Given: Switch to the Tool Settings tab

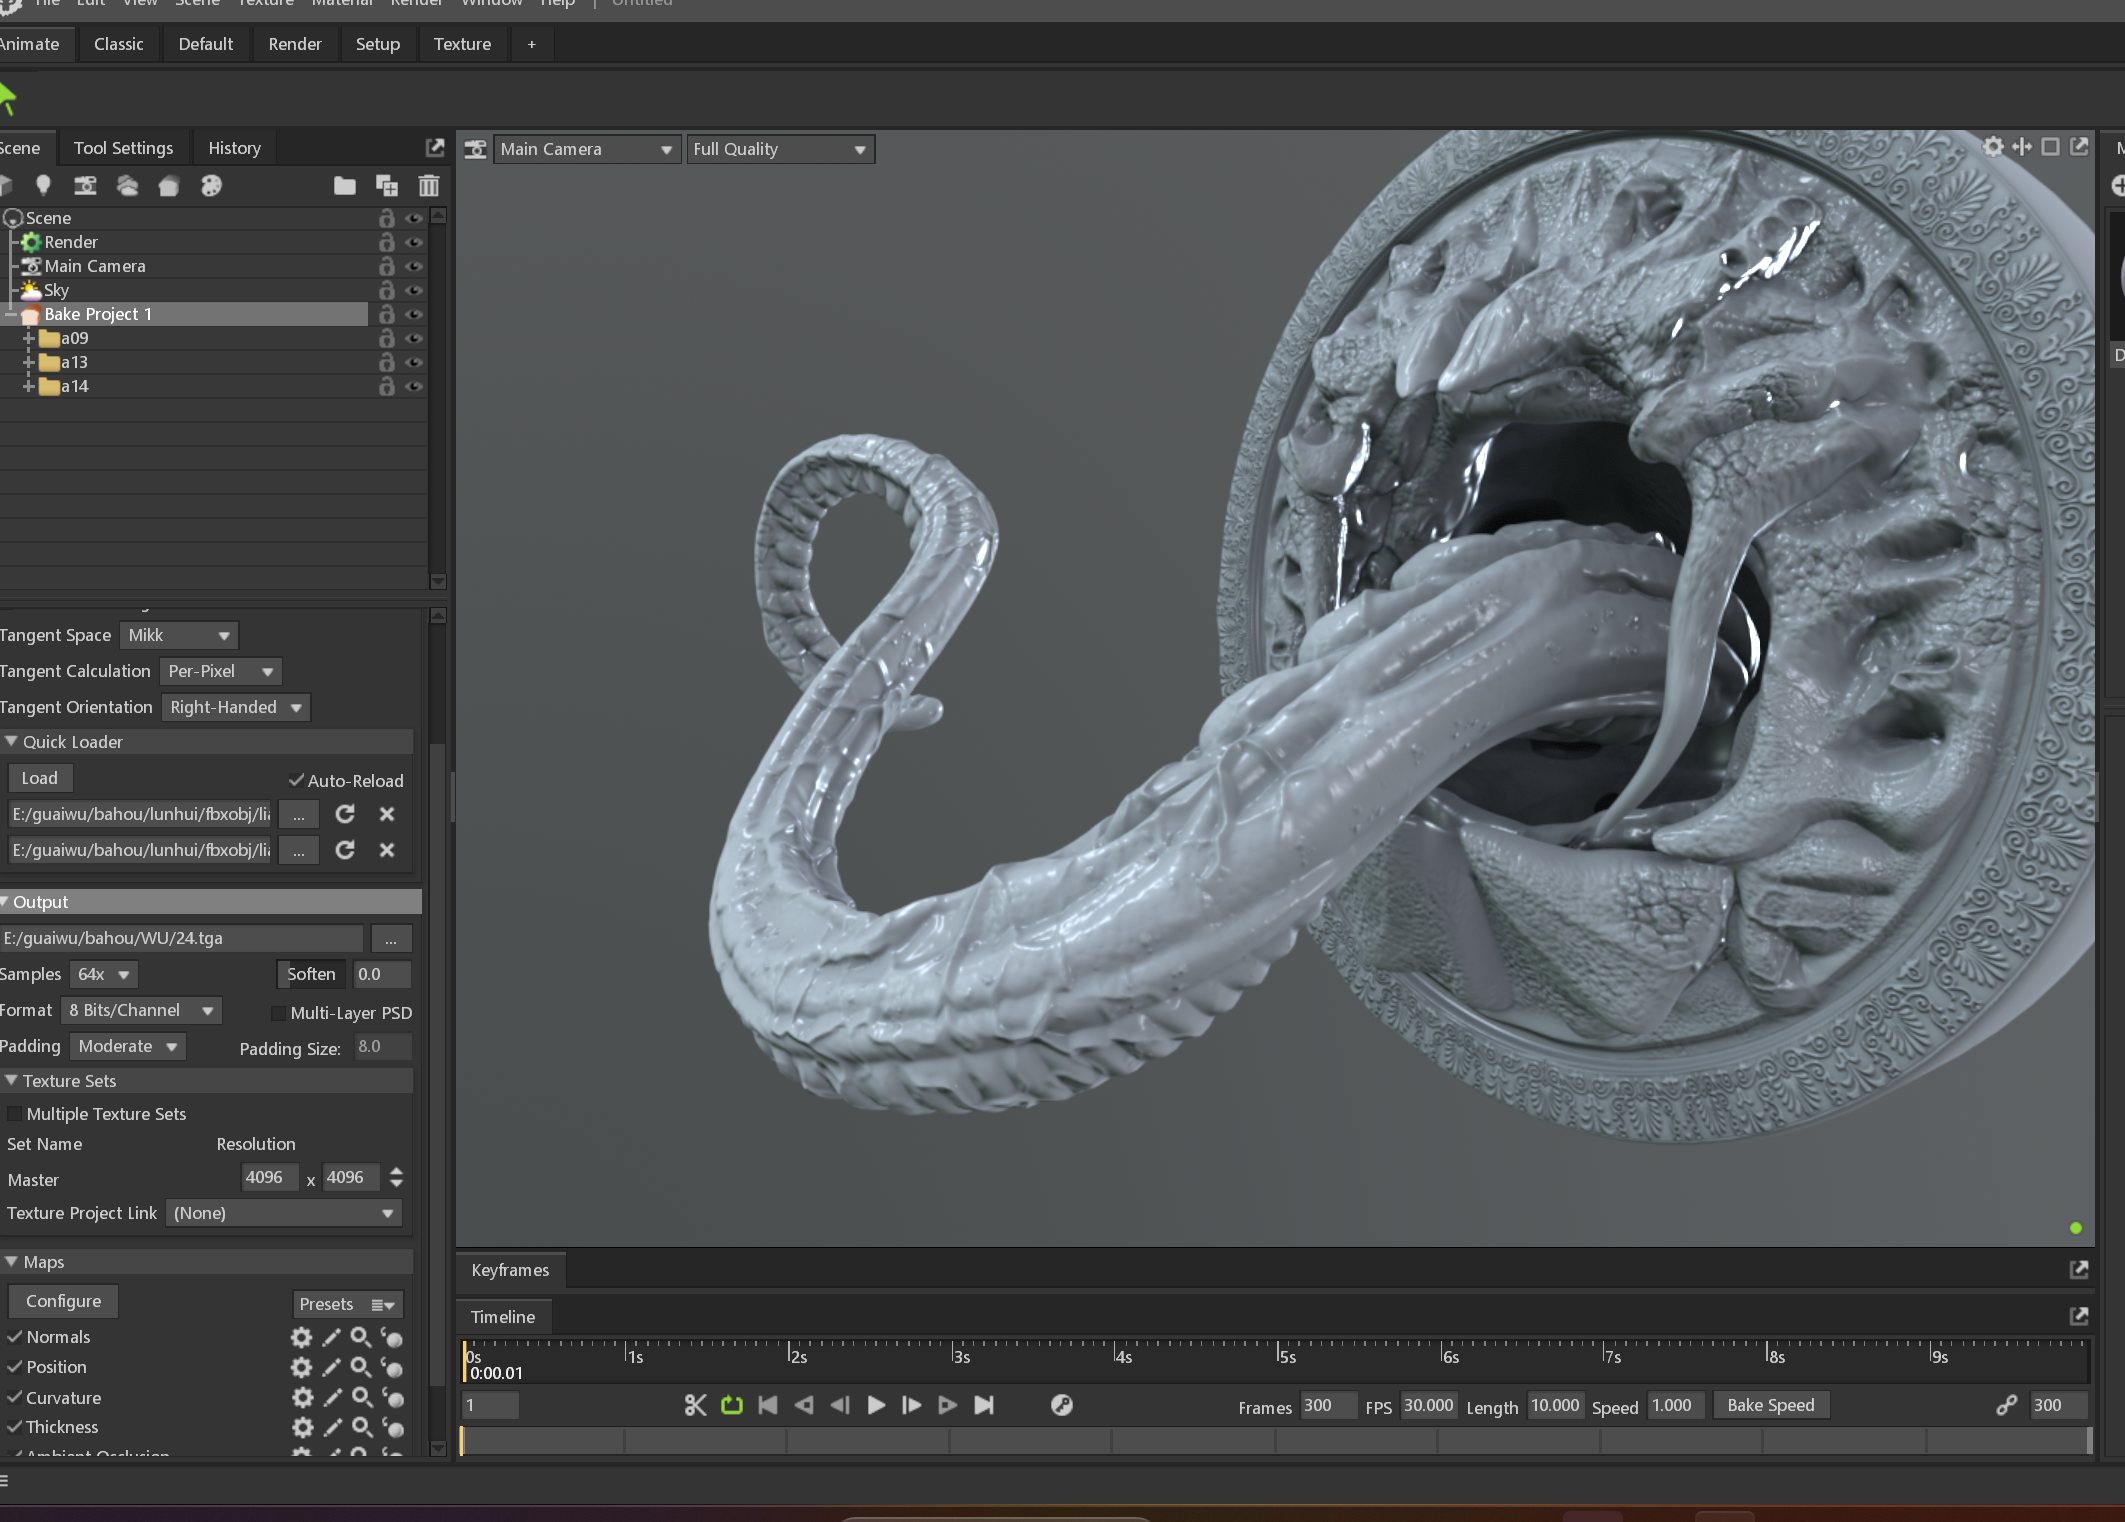Looking at the screenshot, I should click(x=123, y=148).
